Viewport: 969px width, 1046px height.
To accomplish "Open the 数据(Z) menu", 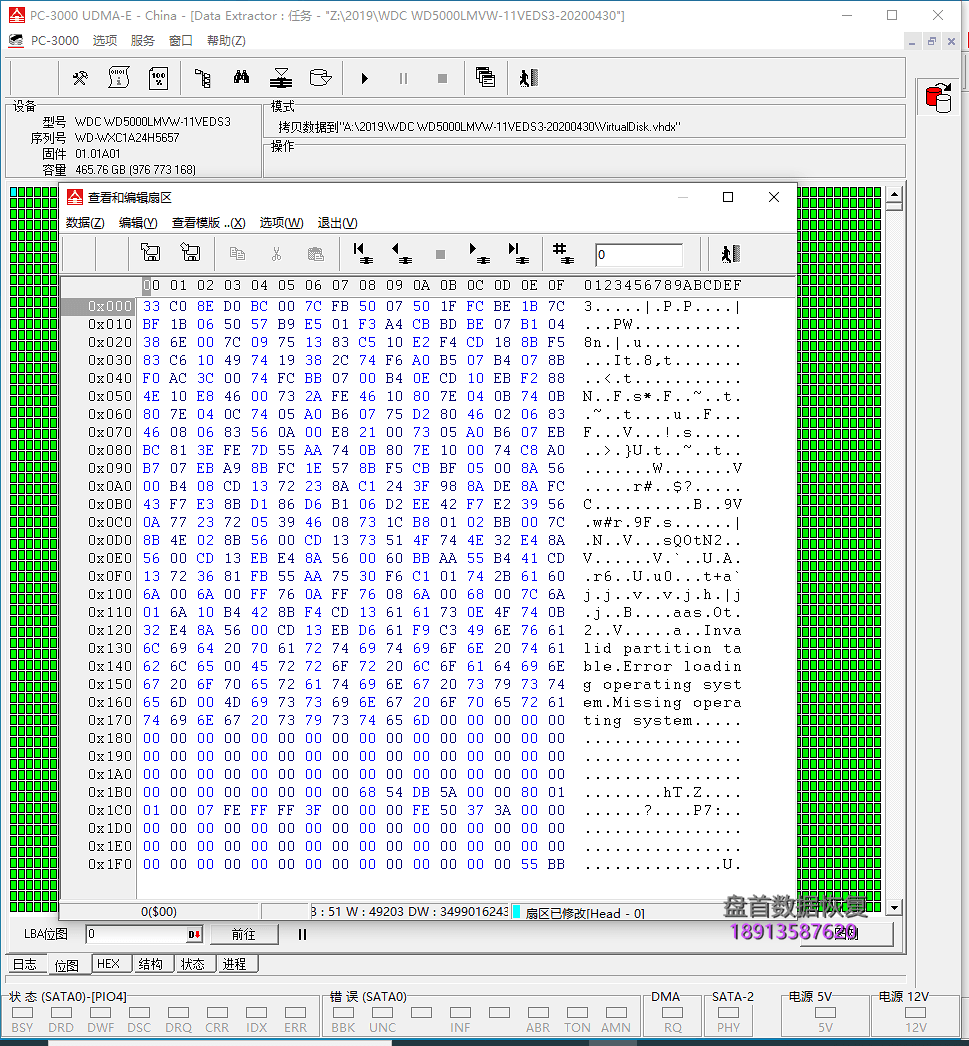I will click(x=85, y=223).
